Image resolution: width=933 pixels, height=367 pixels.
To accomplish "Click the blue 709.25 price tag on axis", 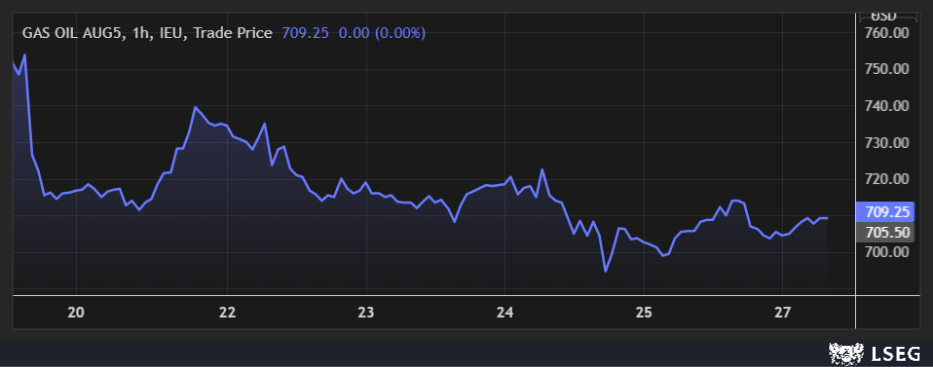I will 885,212.
